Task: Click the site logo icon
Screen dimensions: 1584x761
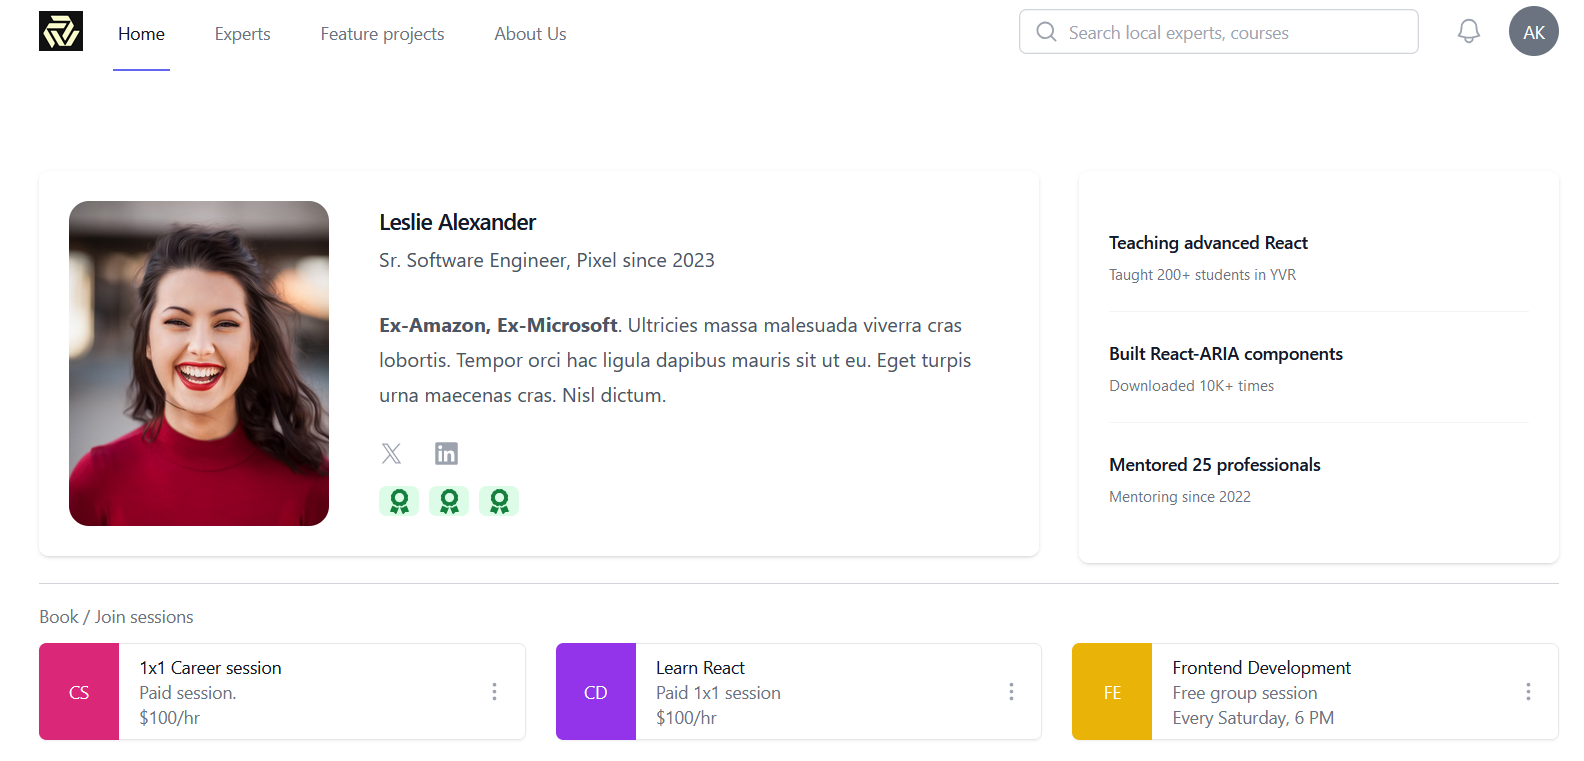Action: pos(61,32)
